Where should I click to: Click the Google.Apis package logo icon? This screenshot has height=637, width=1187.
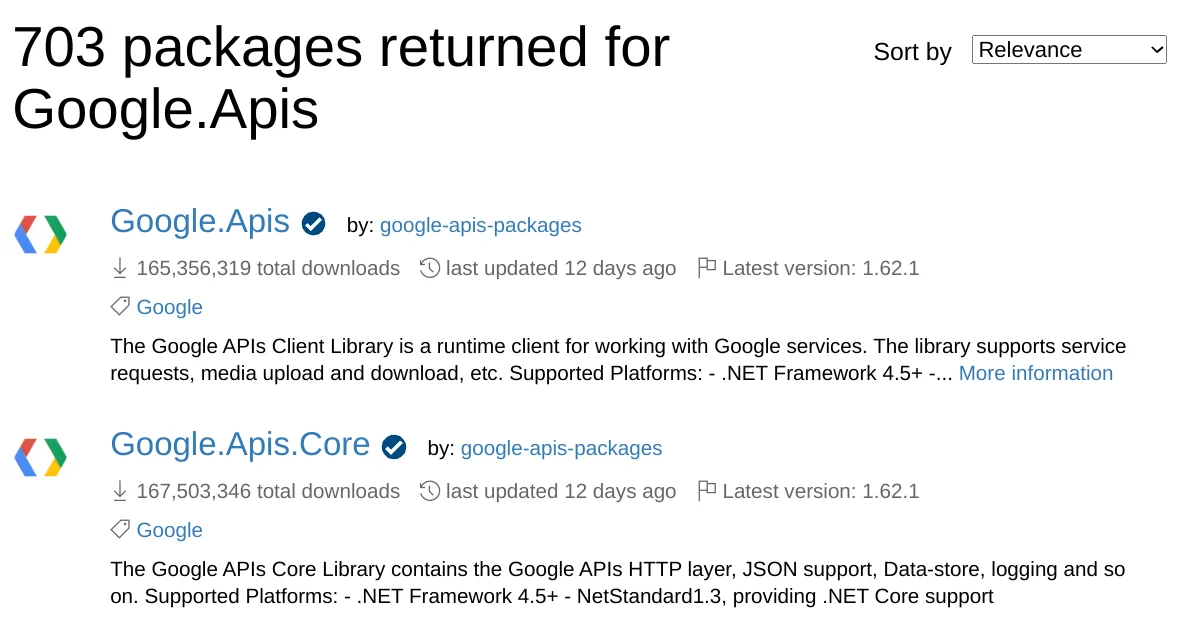41,234
